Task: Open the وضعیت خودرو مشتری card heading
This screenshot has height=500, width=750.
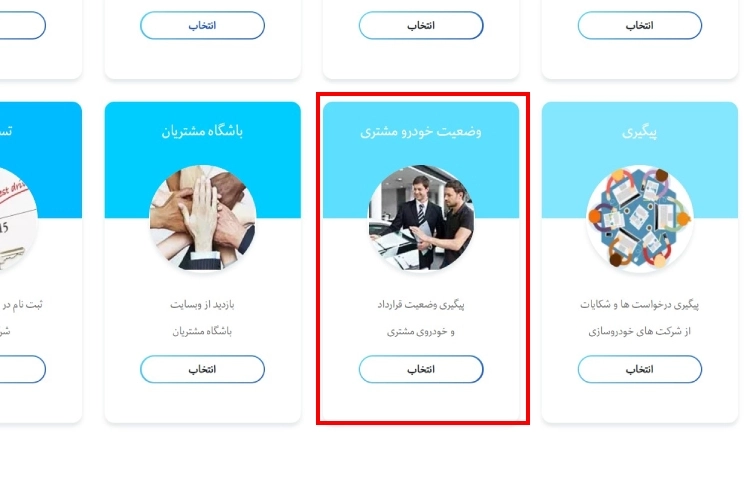Action: (x=421, y=132)
